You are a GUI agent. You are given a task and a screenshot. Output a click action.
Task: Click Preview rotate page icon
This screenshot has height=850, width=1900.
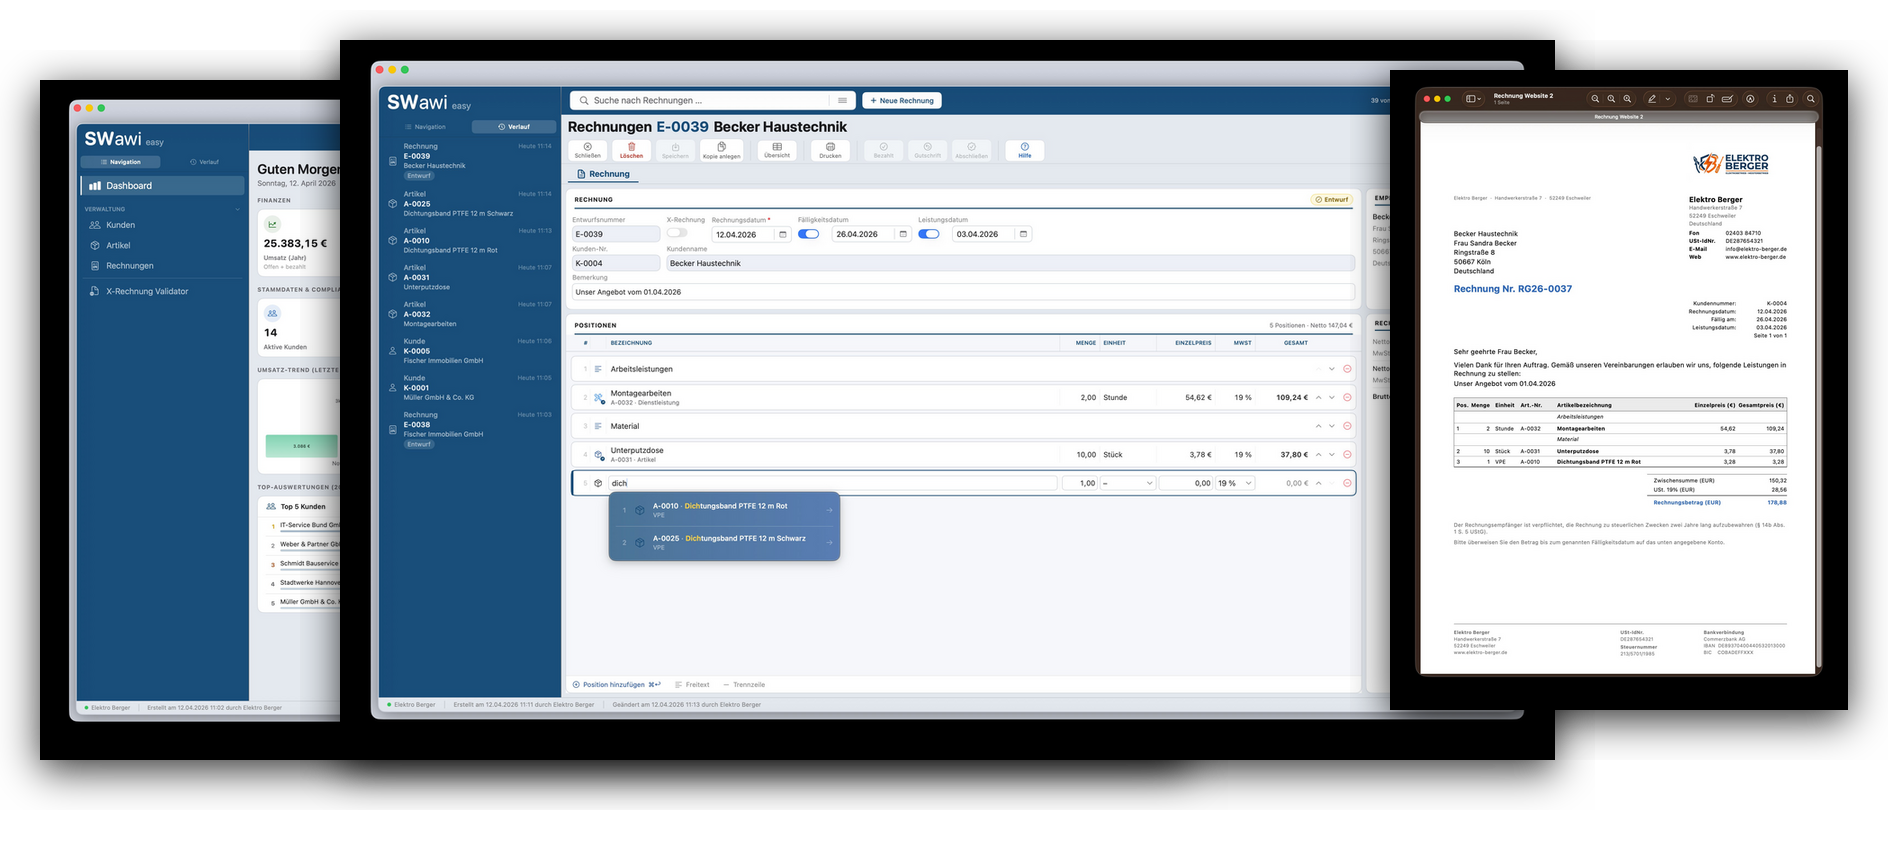tap(1710, 99)
